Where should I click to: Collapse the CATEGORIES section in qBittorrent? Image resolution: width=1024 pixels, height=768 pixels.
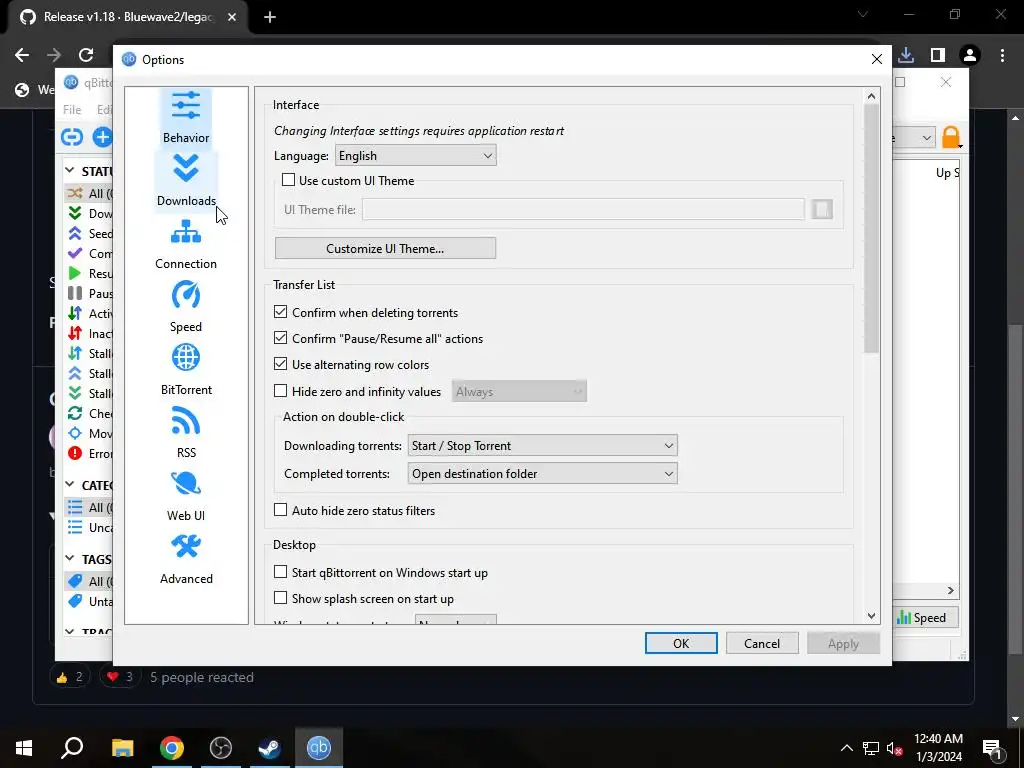70,485
